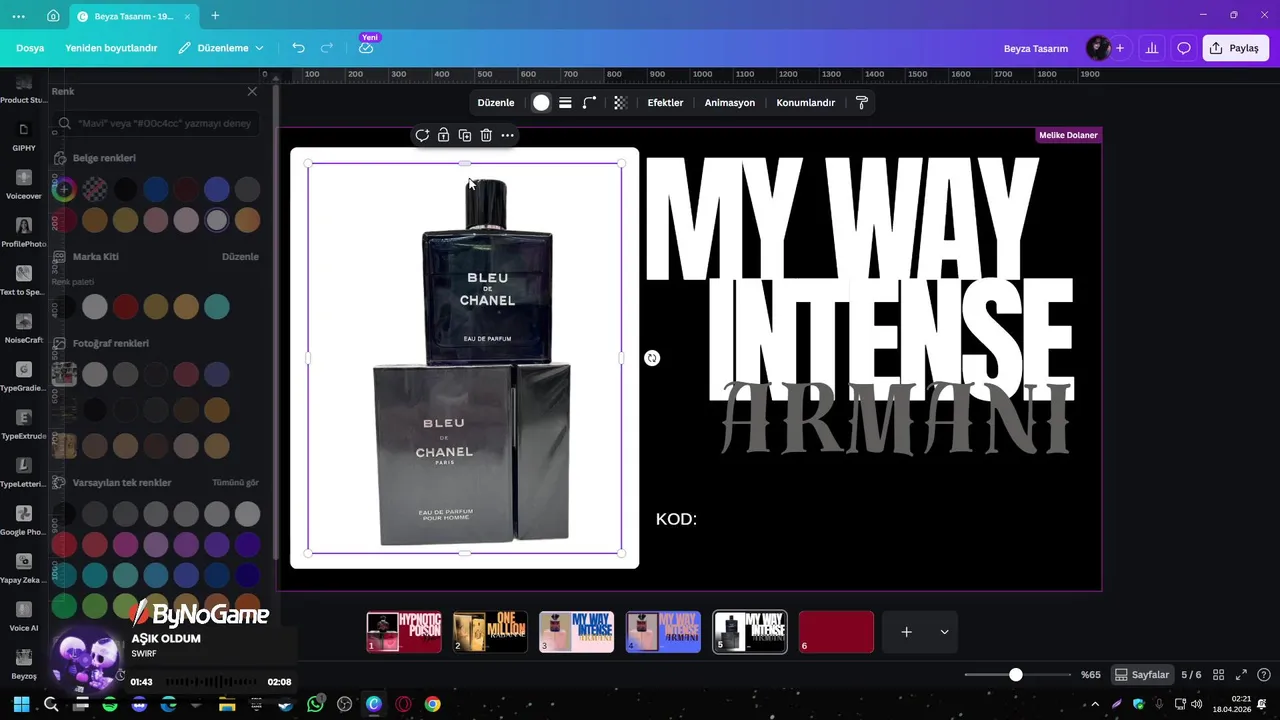Select page 2 One Million thumbnail
Image resolution: width=1280 pixels, height=720 pixels.
click(x=490, y=632)
